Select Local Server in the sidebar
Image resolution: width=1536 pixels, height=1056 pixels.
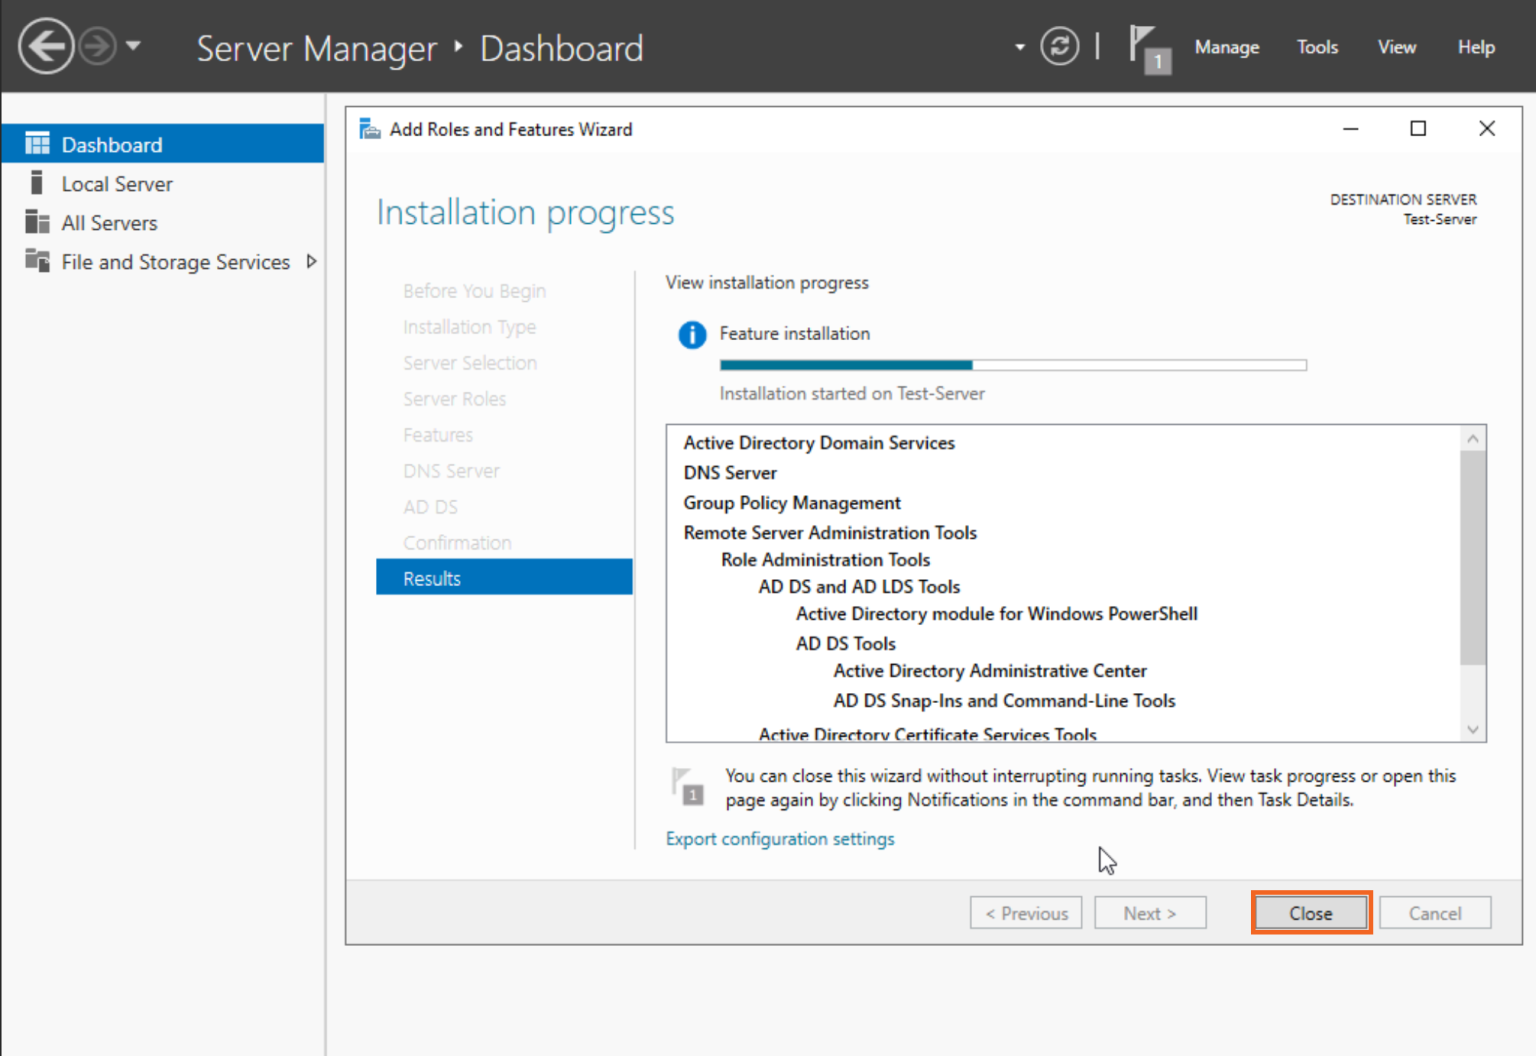pos(116,183)
